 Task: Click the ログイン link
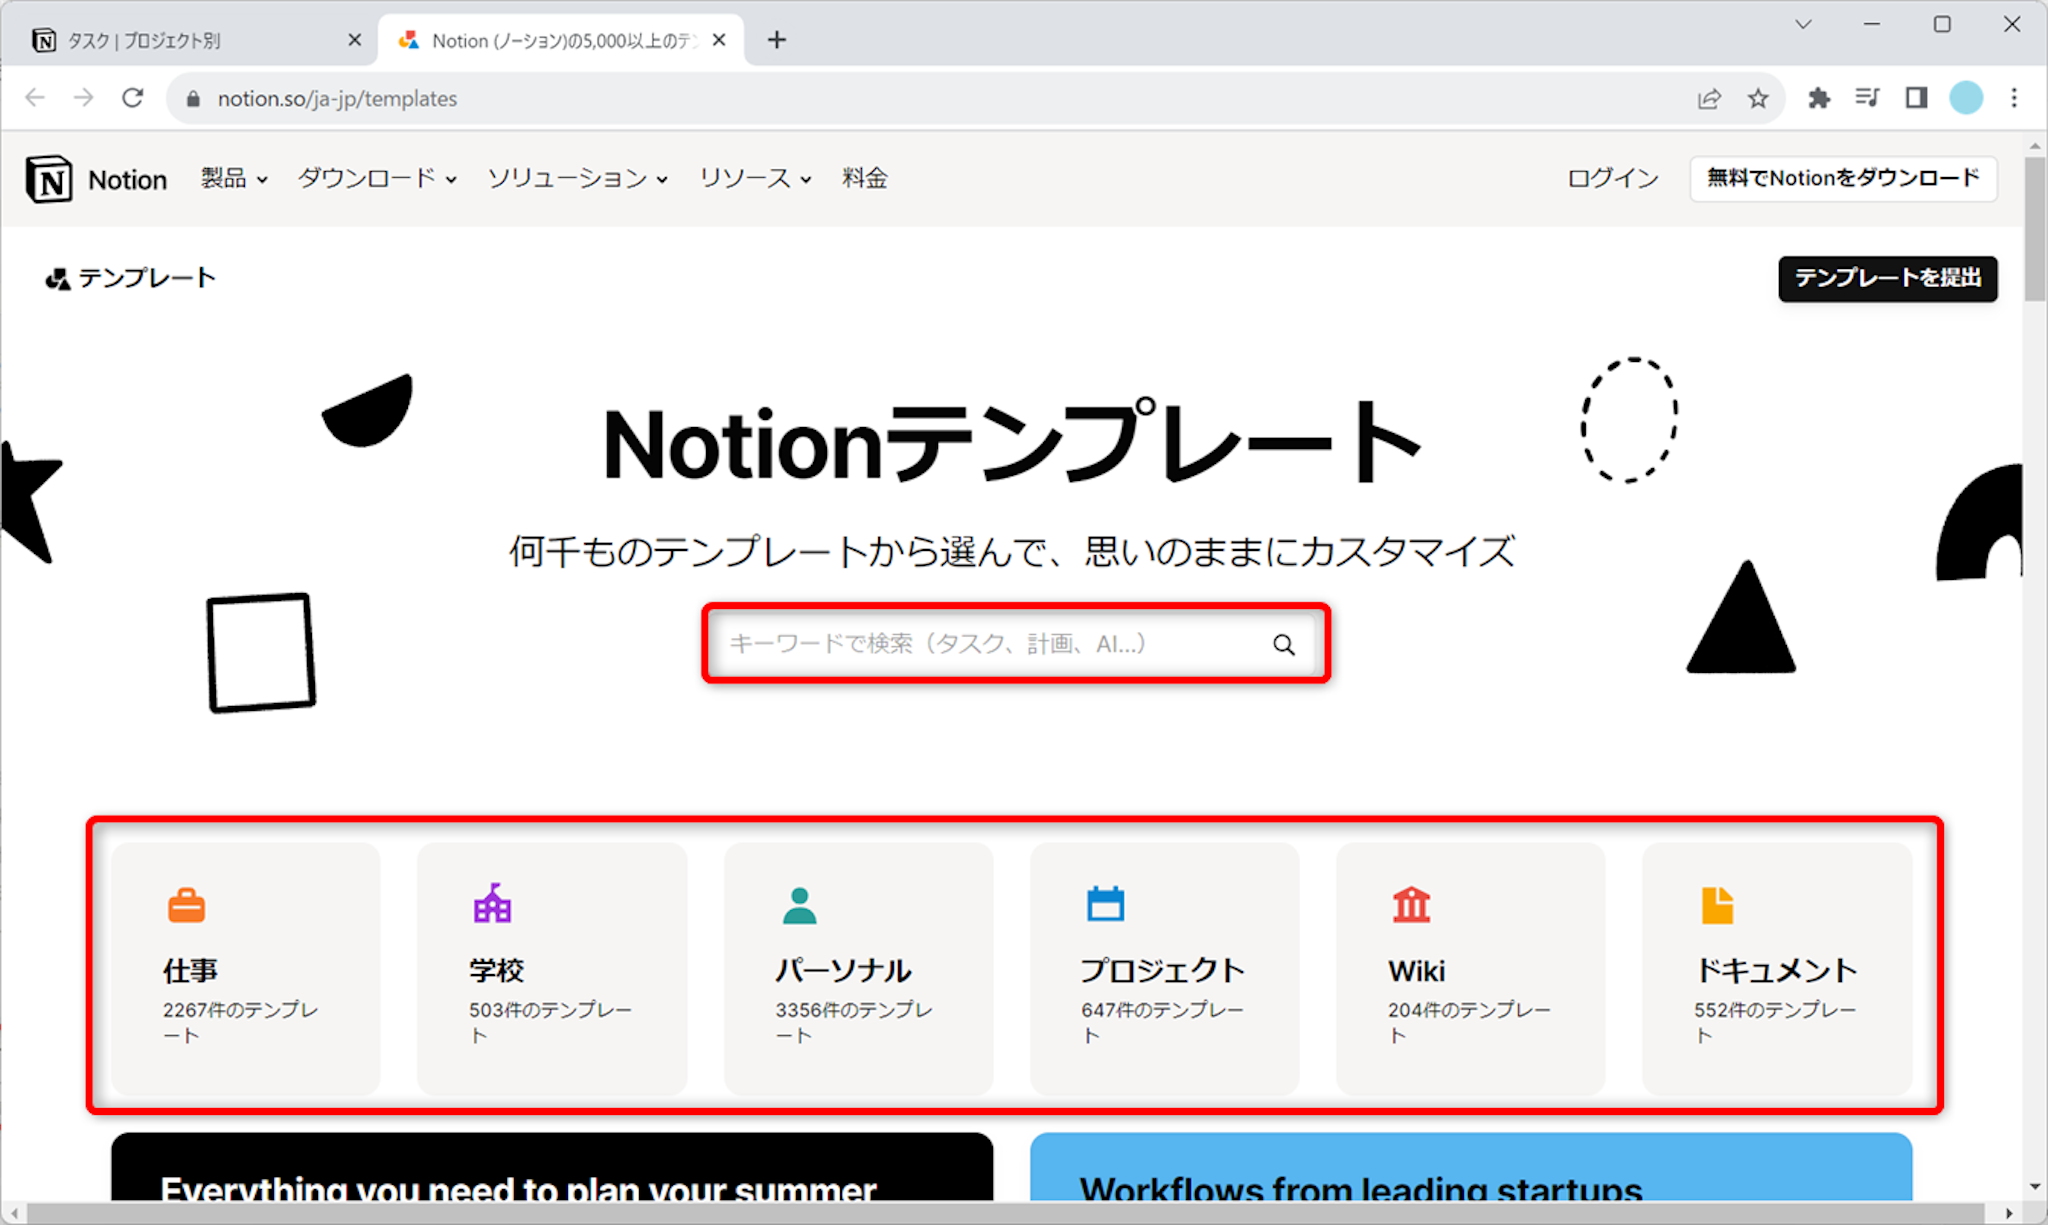pyautogui.click(x=1612, y=179)
